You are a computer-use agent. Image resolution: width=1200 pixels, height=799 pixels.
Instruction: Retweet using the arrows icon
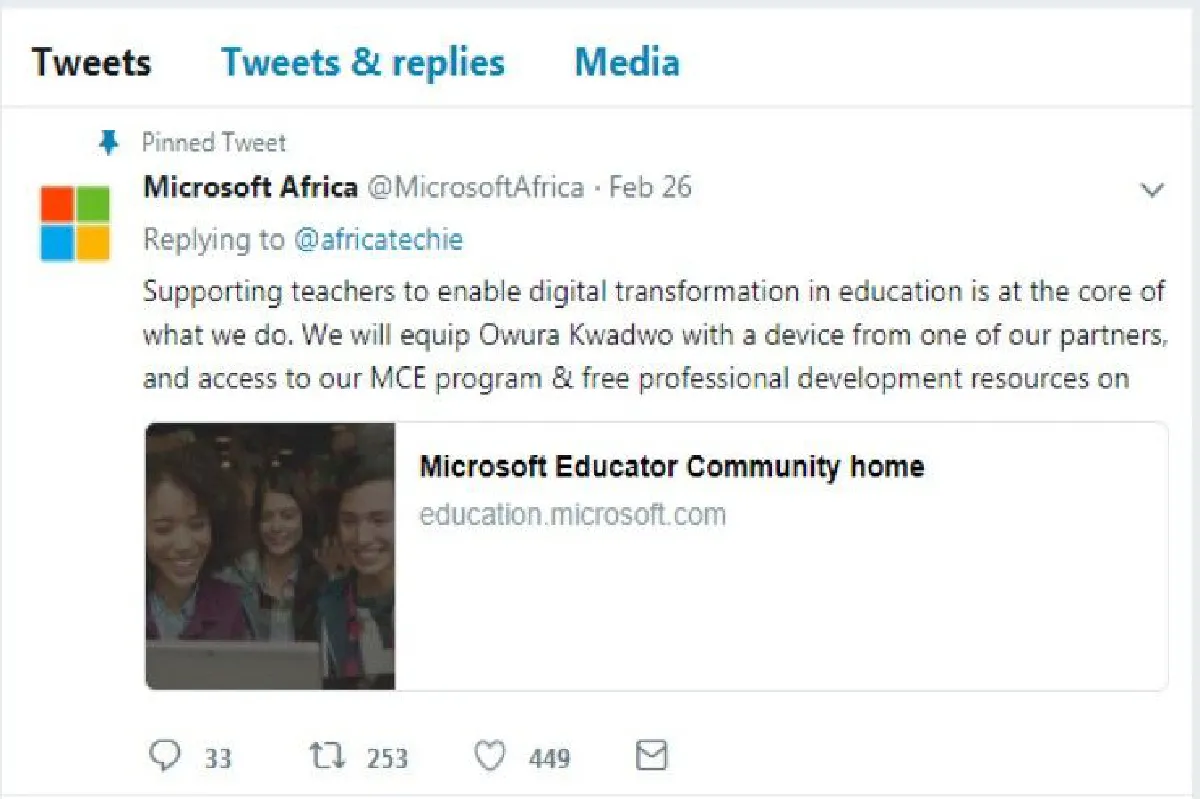coord(325,756)
